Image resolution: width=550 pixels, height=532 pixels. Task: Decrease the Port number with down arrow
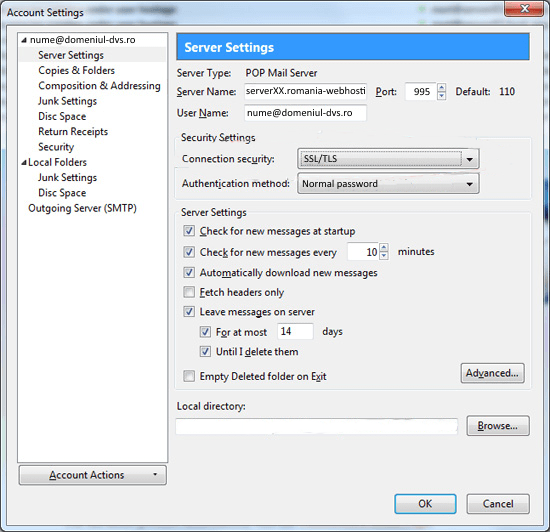[442, 96]
